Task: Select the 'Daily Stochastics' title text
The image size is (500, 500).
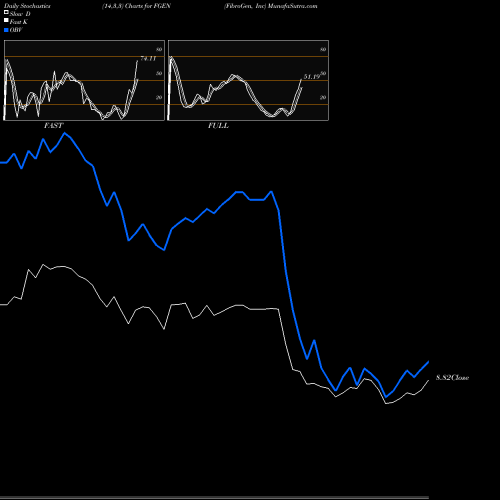Action: click(27, 6)
